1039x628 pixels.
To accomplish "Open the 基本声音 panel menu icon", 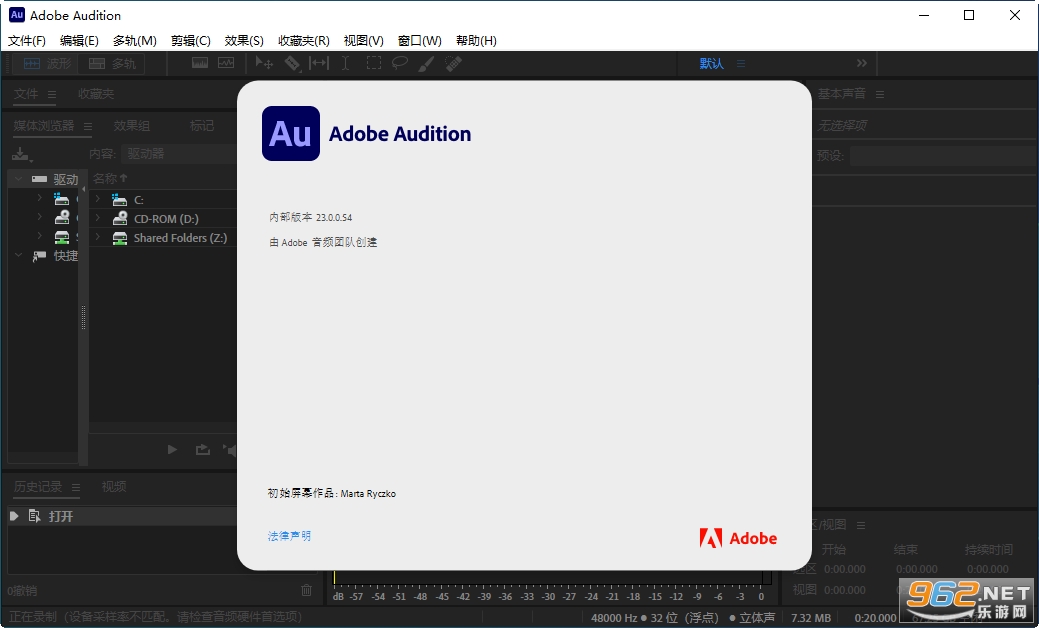I will [880, 94].
